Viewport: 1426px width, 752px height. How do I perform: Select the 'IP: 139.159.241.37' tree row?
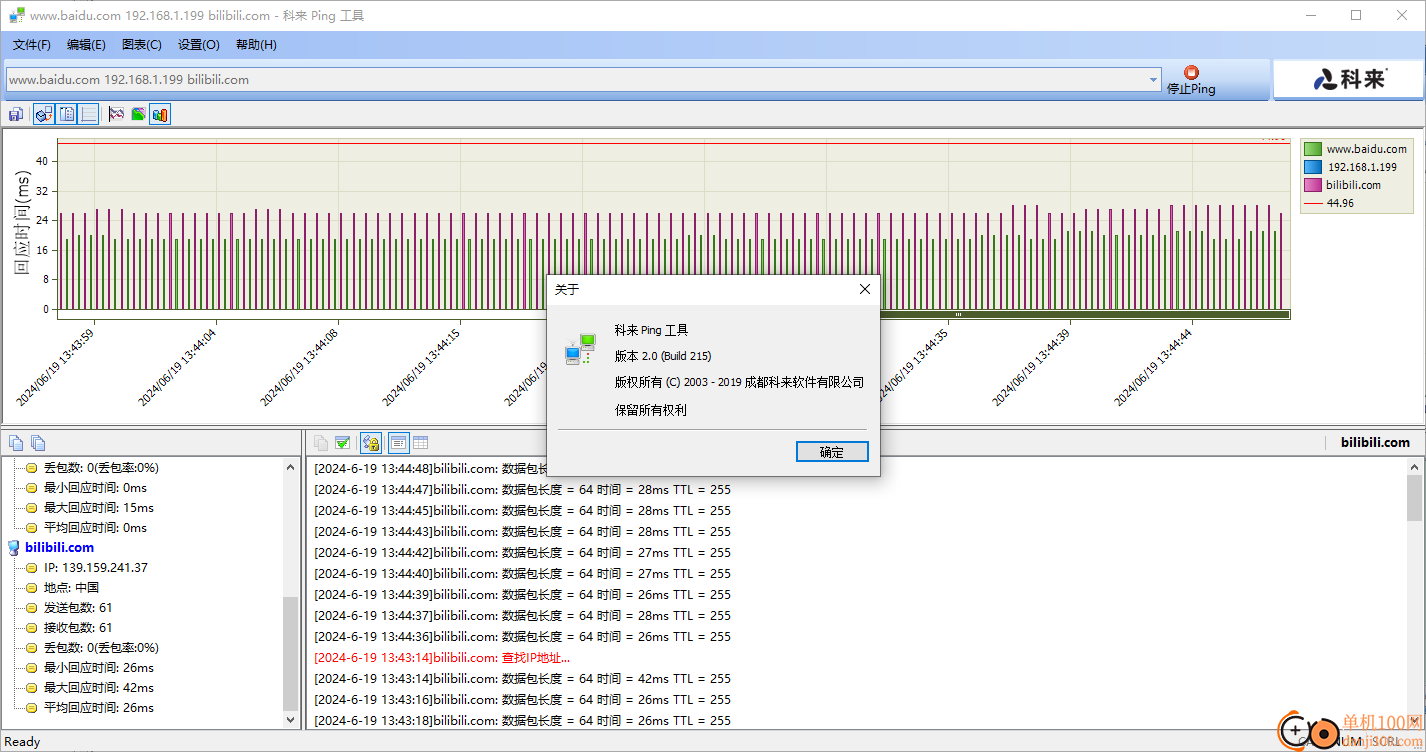click(x=96, y=567)
